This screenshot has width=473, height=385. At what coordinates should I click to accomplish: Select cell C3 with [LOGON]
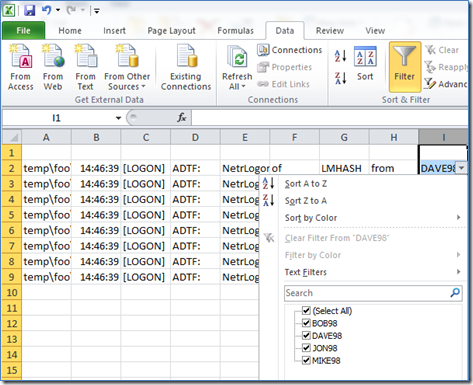point(146,184)
